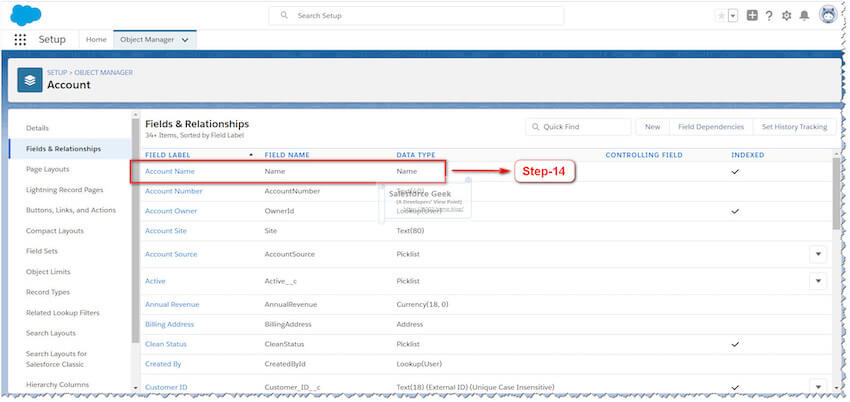This screenshot has width=850, height=402.
Task: Open the Account Source row action dropdown
Action: 818,254
